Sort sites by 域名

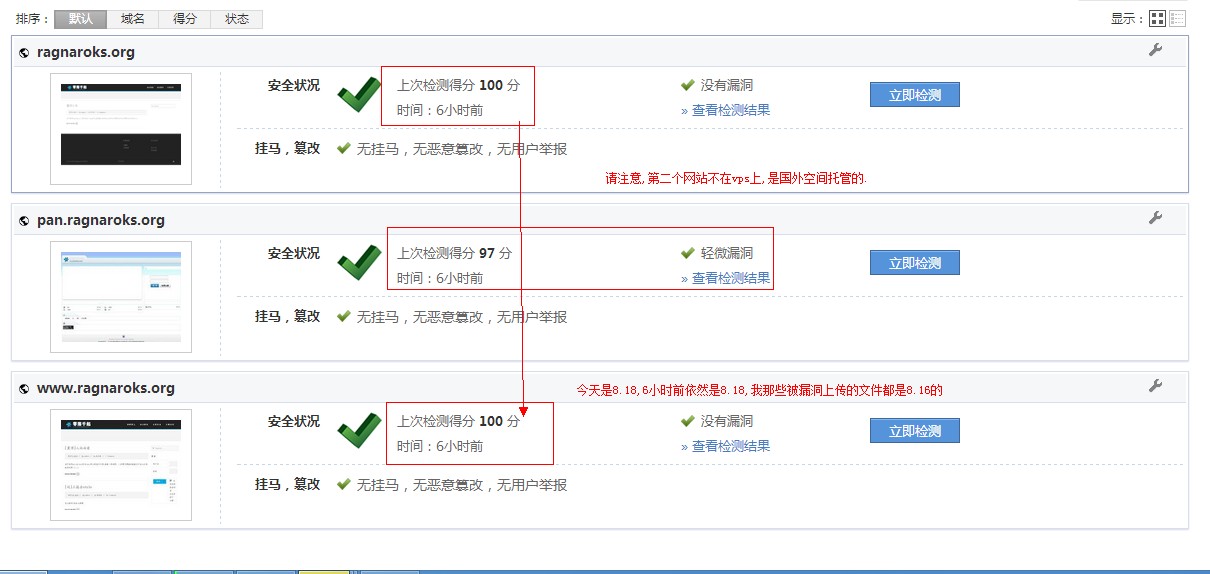pos(132,19)
